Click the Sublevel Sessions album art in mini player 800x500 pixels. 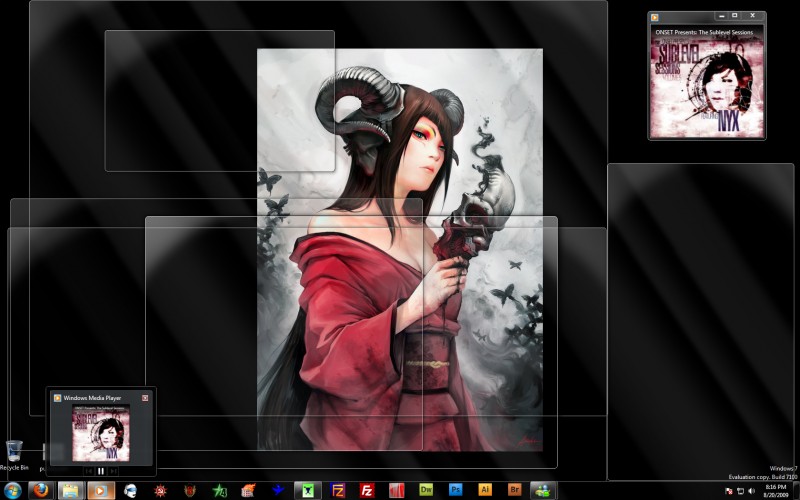tap(707, 82)
